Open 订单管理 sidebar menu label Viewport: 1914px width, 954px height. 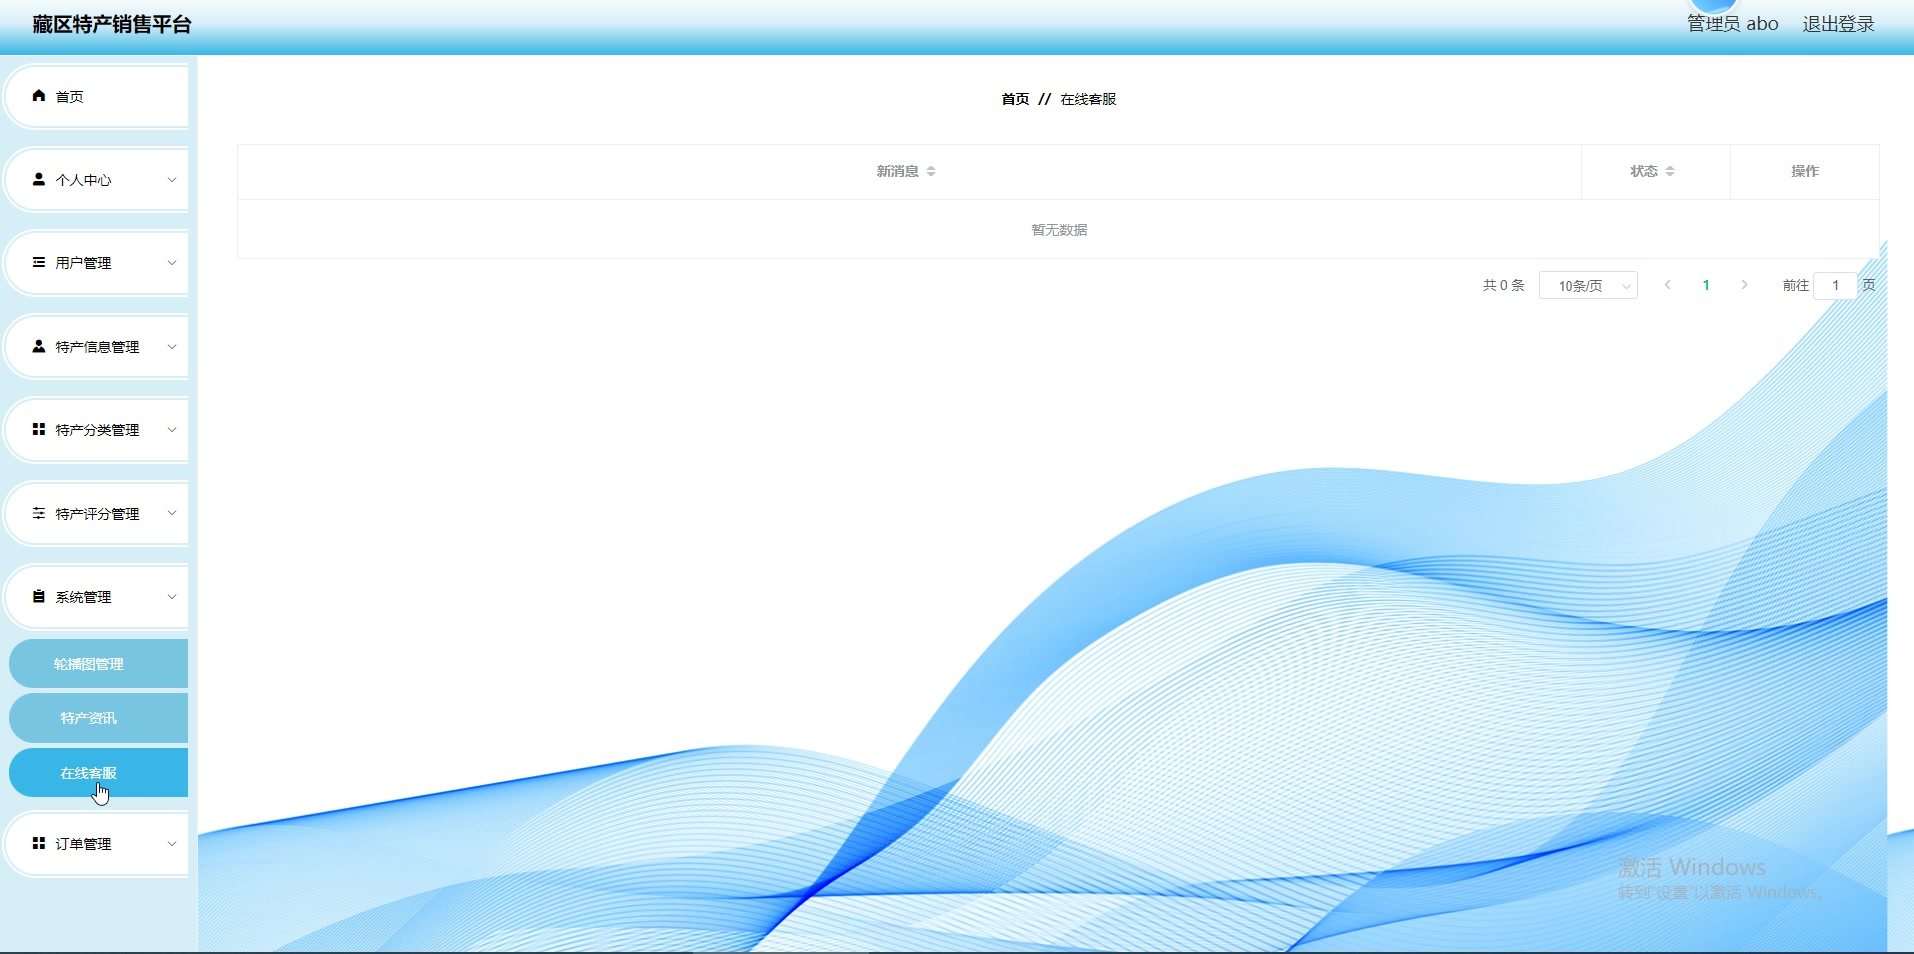83,844
